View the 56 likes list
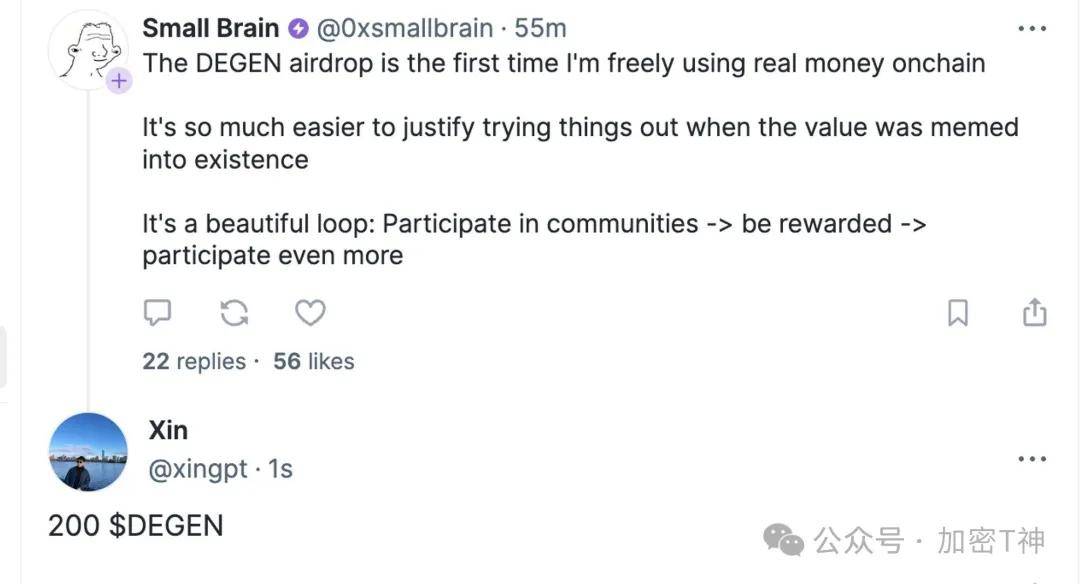 point(313,361)
